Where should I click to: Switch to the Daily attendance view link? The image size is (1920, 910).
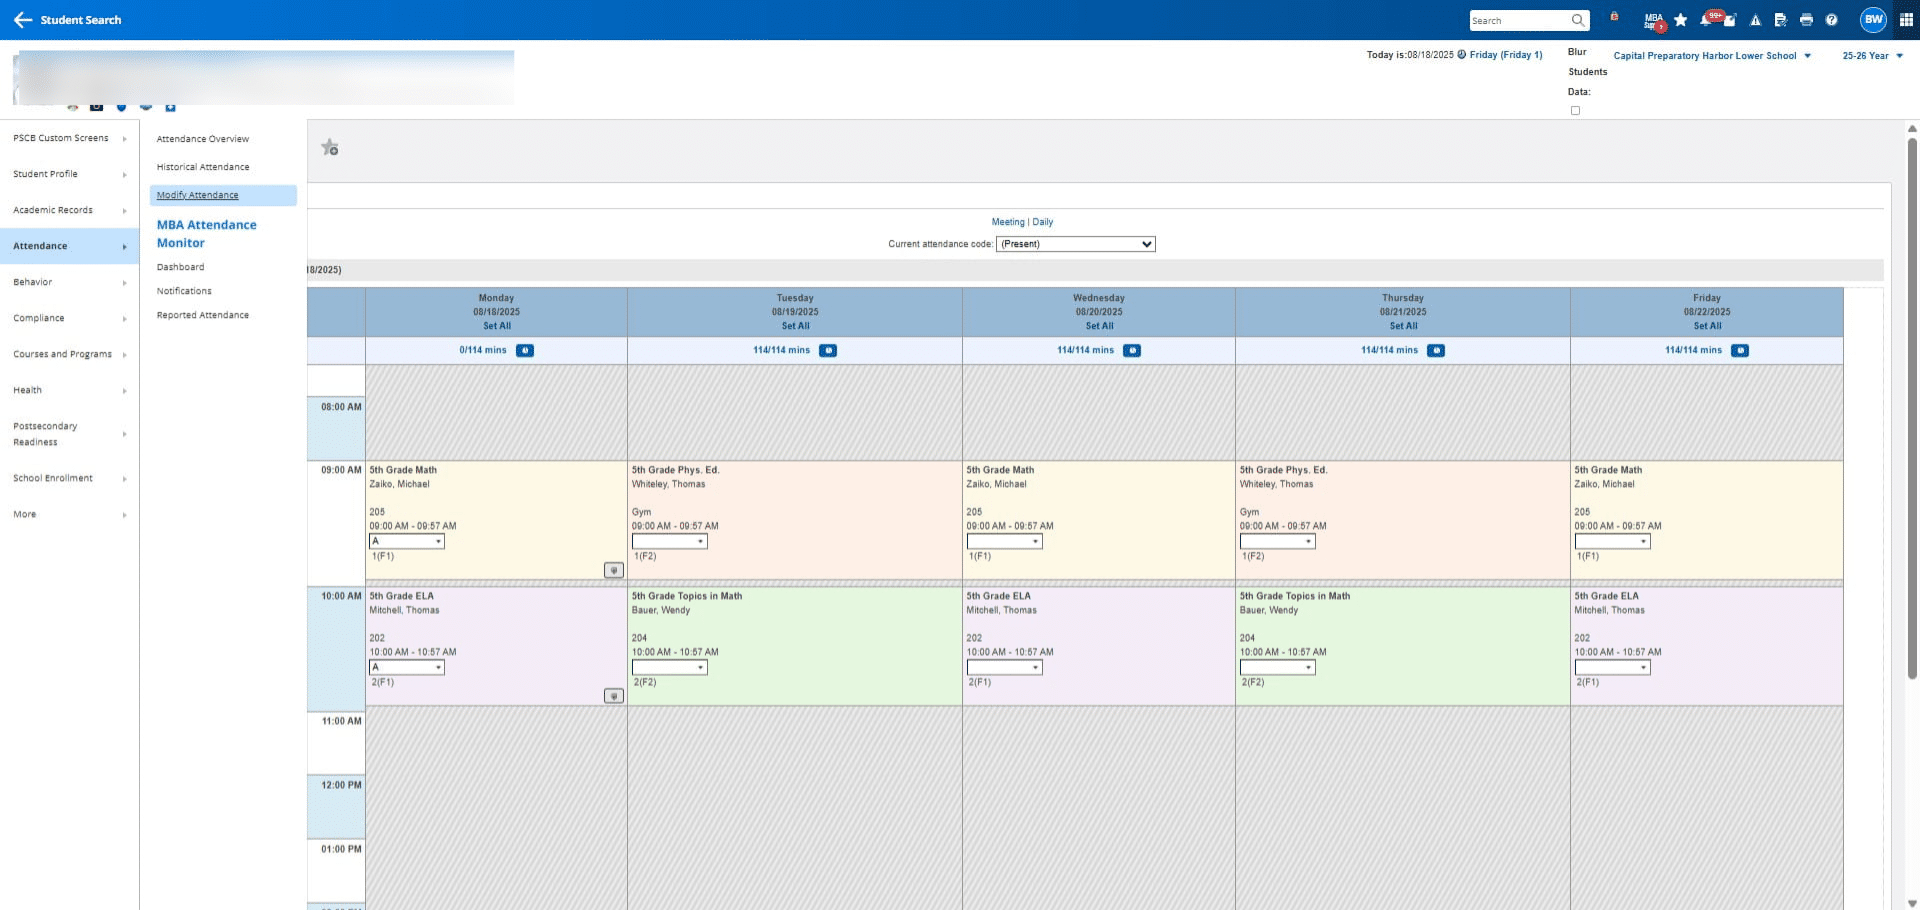point(1043,222)
